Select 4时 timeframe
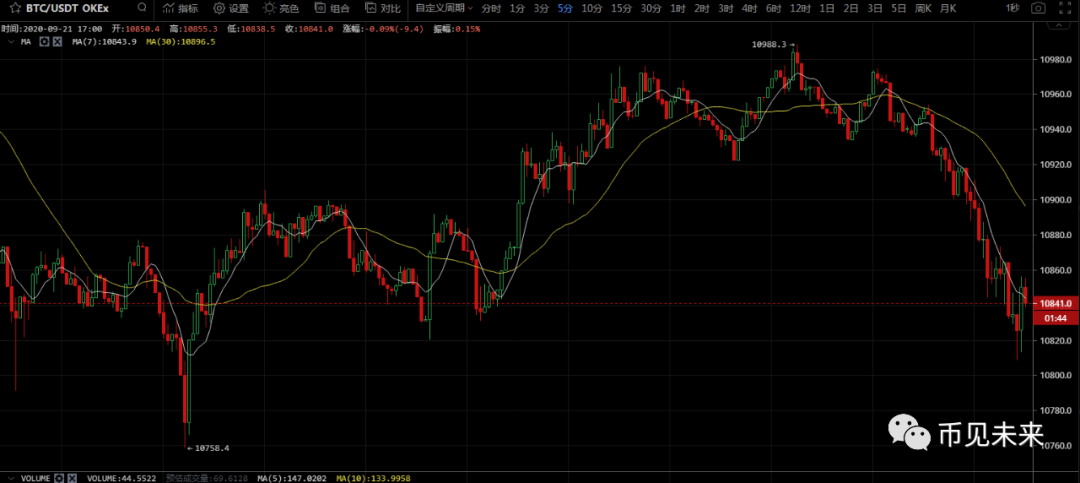The width and height of the screenshot is (1080, 483). click(x=749, y=8)
